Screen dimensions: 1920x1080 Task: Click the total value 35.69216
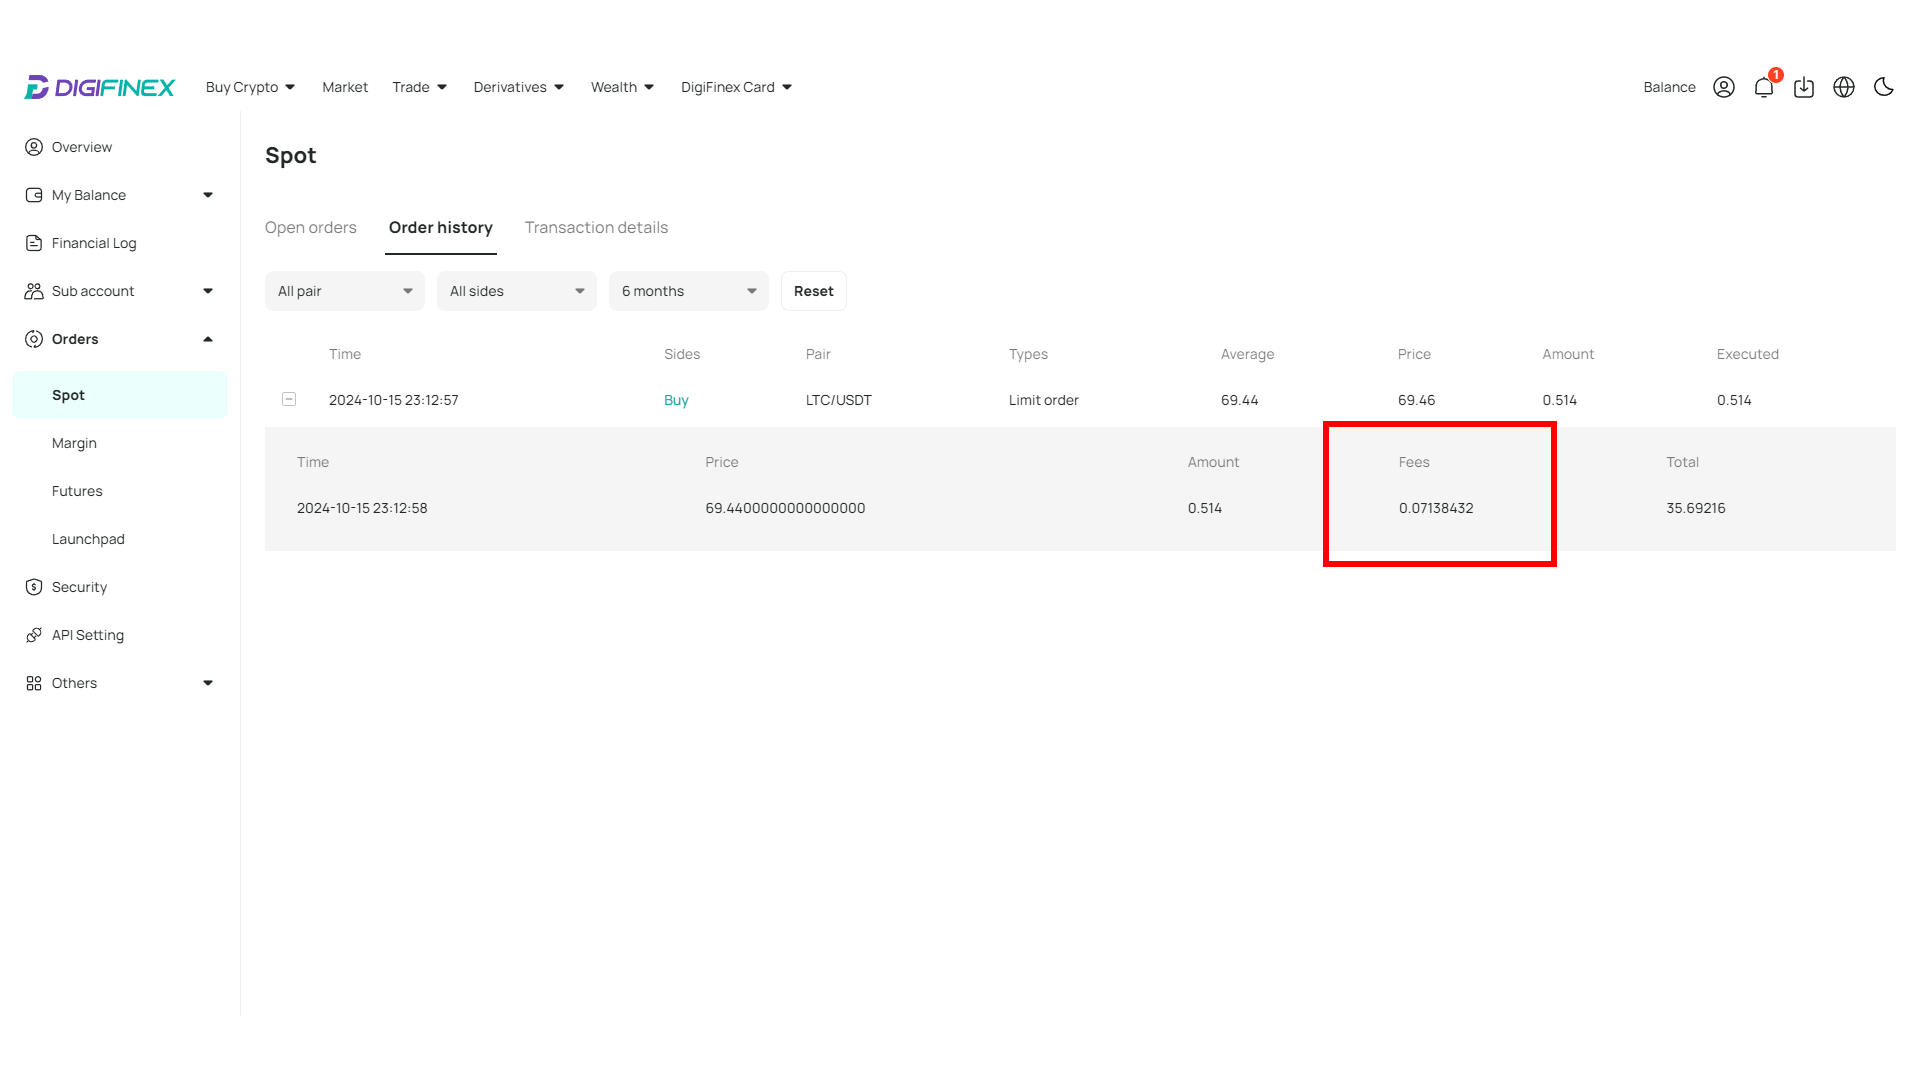click(x=1696, y=508)
